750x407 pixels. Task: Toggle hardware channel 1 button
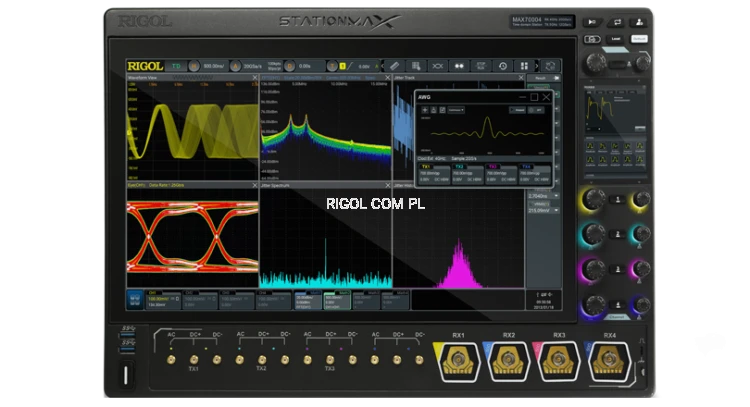coord(618,199)
